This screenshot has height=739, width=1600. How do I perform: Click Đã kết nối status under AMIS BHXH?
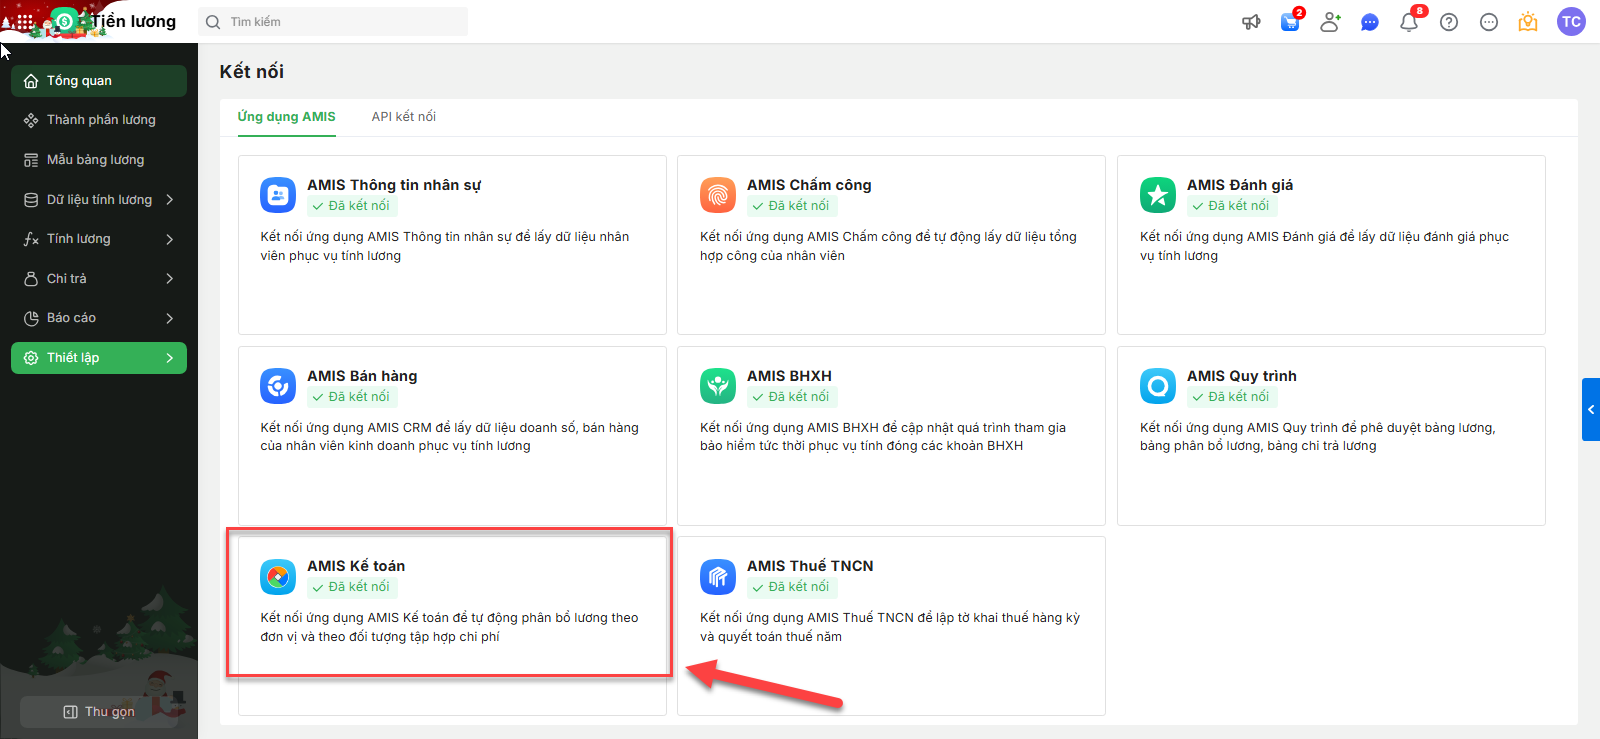791,397
